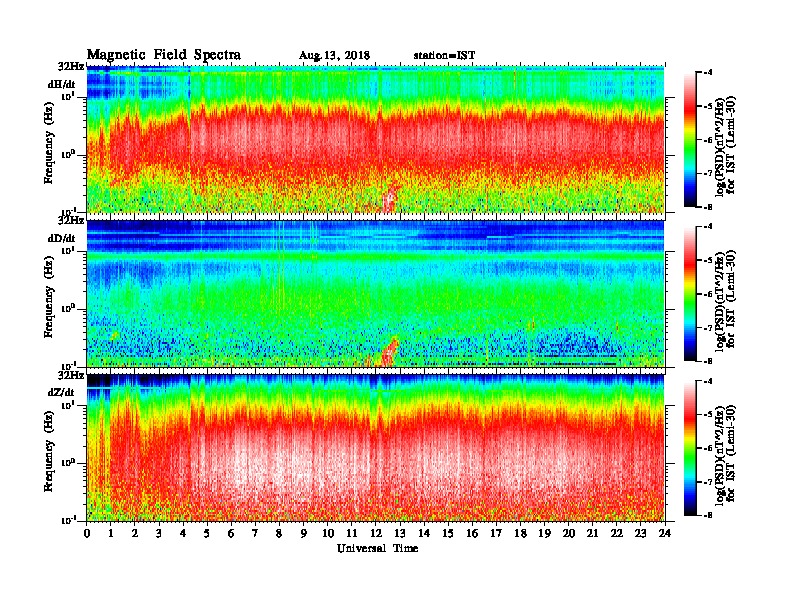
Task: Click the dD/dt panel color bar
Action: (689, 293)
